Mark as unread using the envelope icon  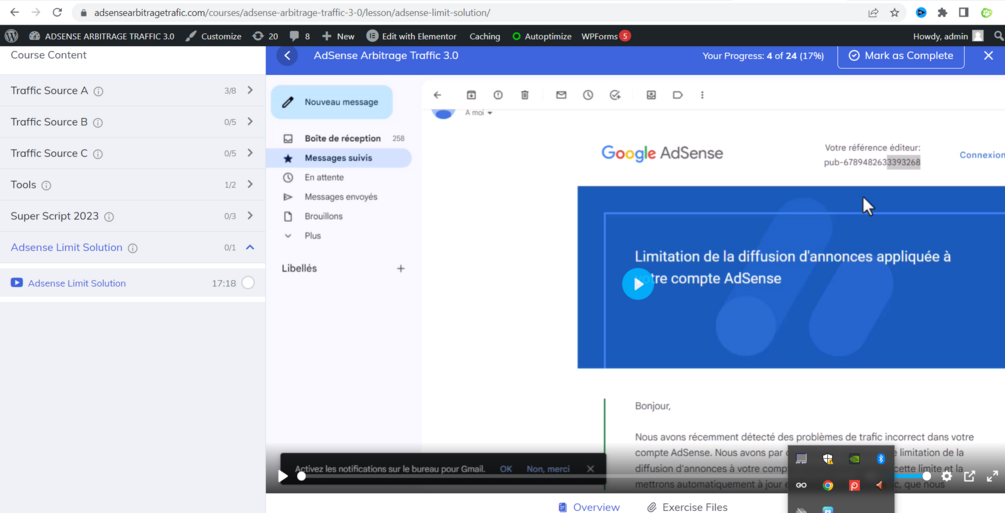(561, 95)
